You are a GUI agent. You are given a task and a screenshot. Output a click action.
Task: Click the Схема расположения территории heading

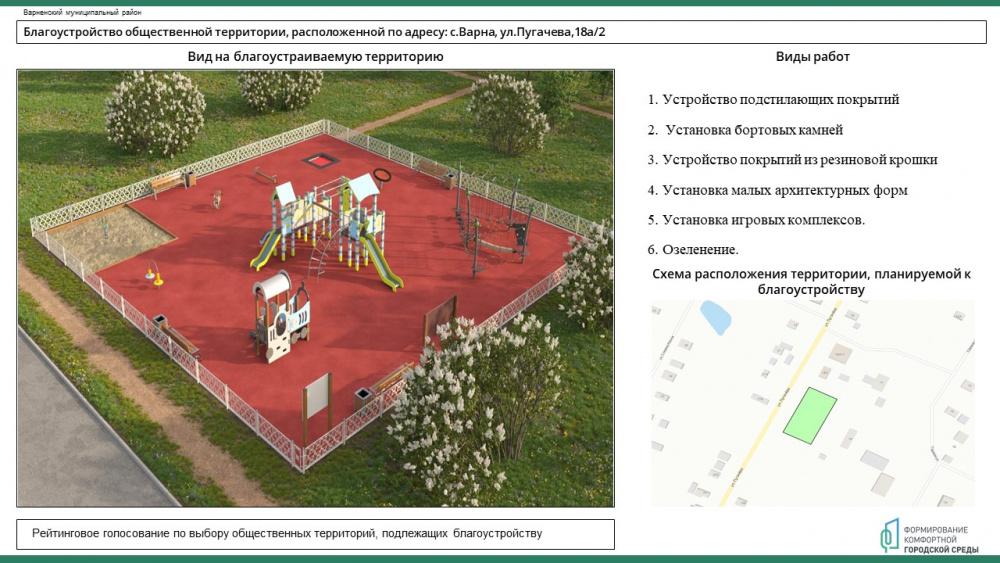(x=811, y=281)
